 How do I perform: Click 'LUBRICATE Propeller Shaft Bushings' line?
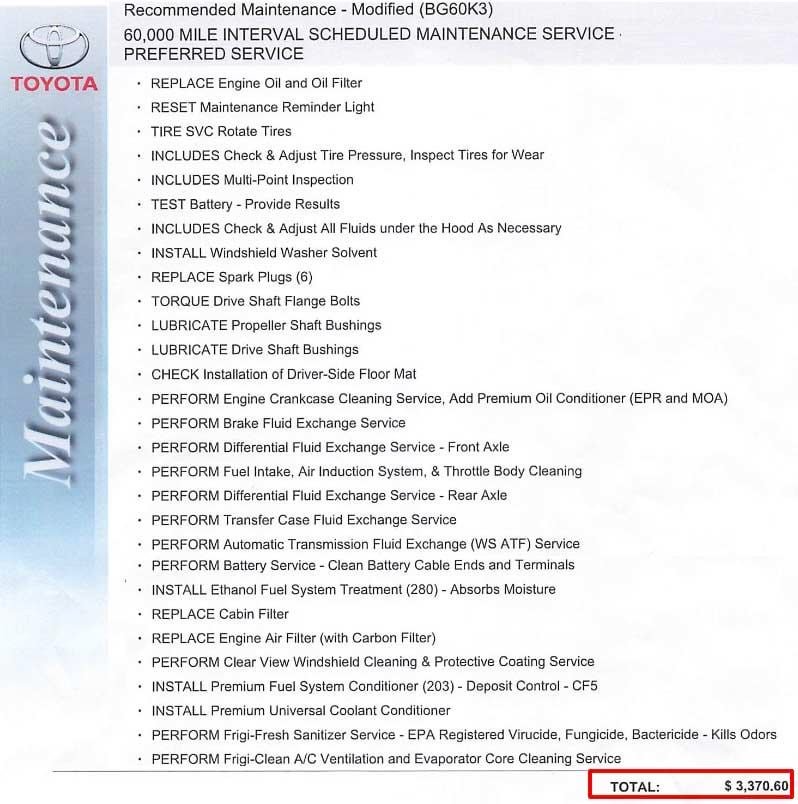(266, 326)
